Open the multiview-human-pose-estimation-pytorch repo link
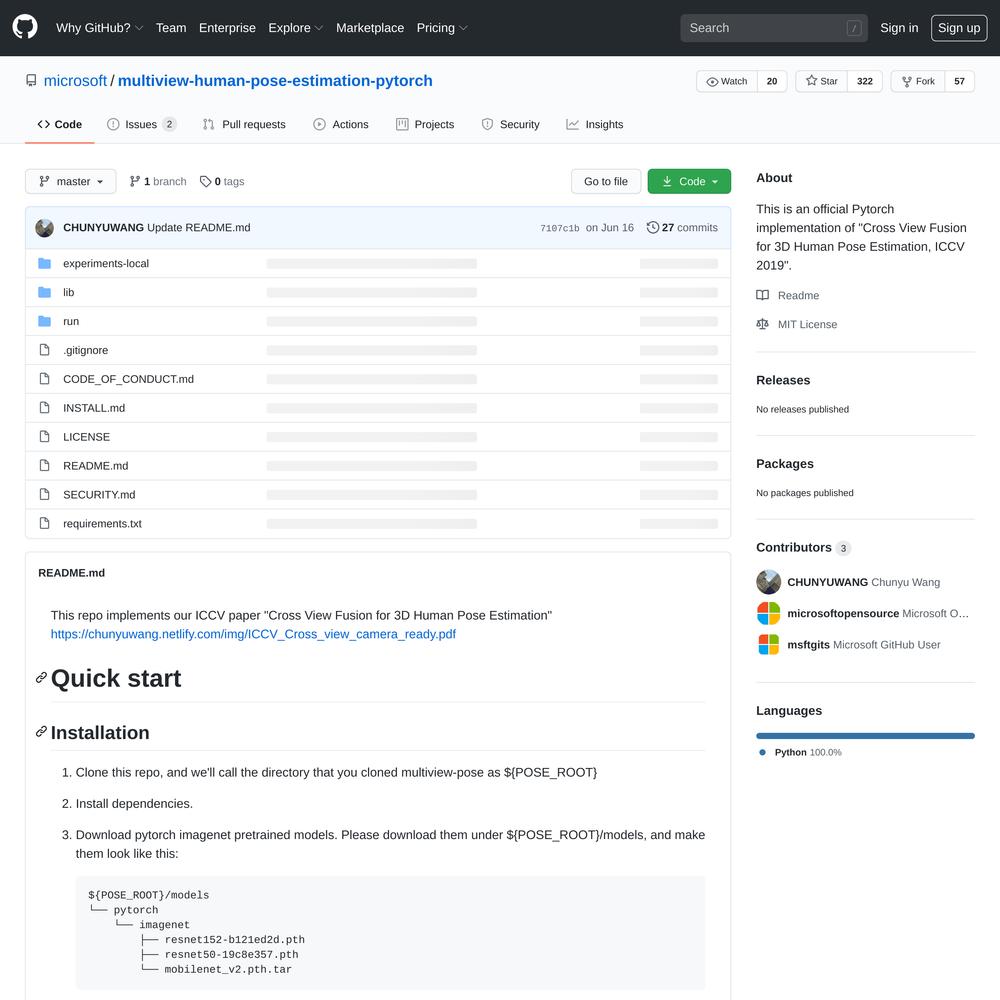The width and height of the screenshot is (1000, 1000). pyautogui.click(x=276, y=81)
